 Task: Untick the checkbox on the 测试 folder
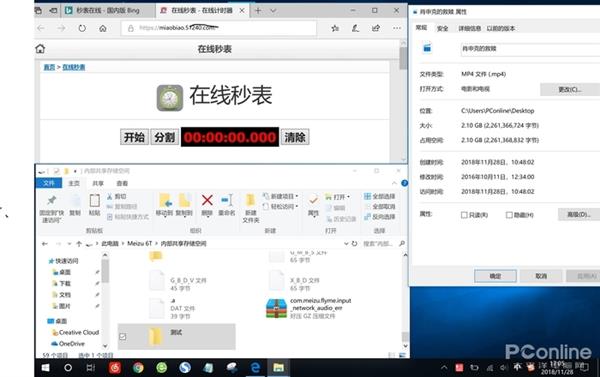point(122,337)
